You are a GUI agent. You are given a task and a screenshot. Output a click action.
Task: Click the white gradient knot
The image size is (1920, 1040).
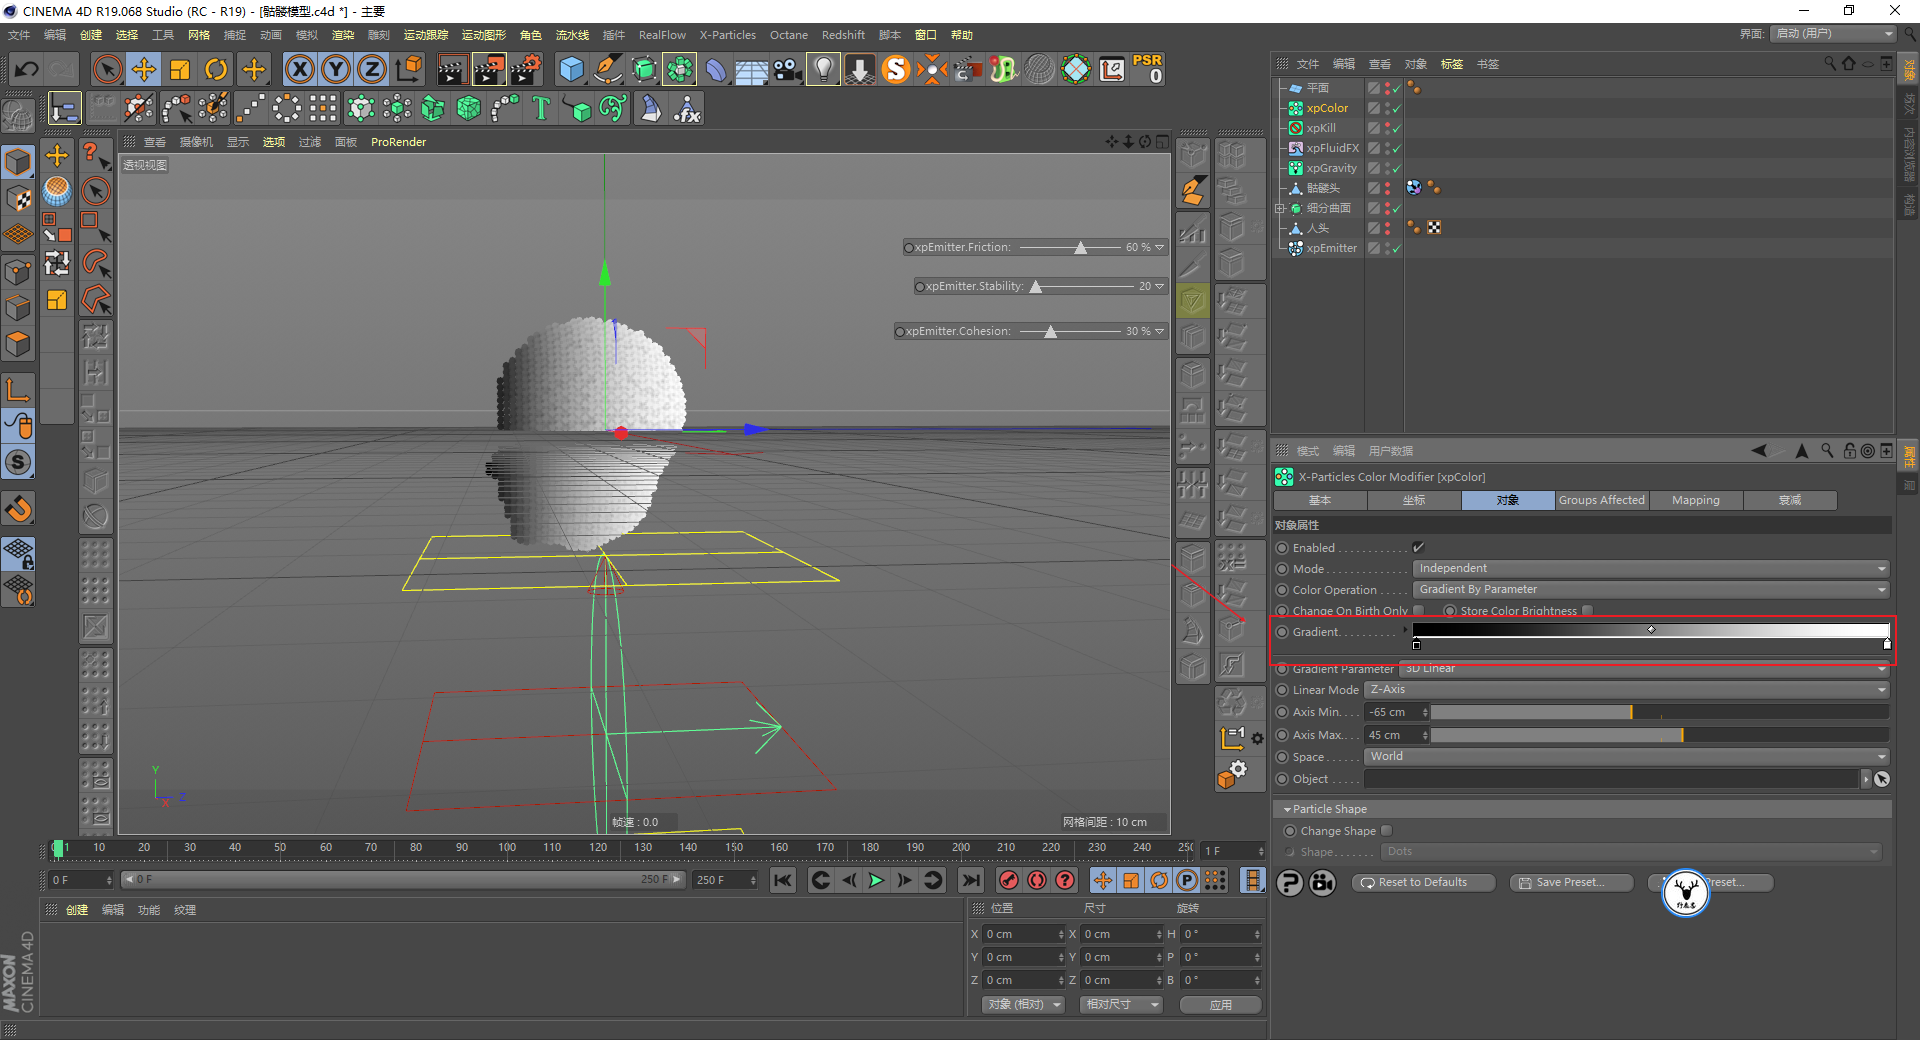point(1886,644)
